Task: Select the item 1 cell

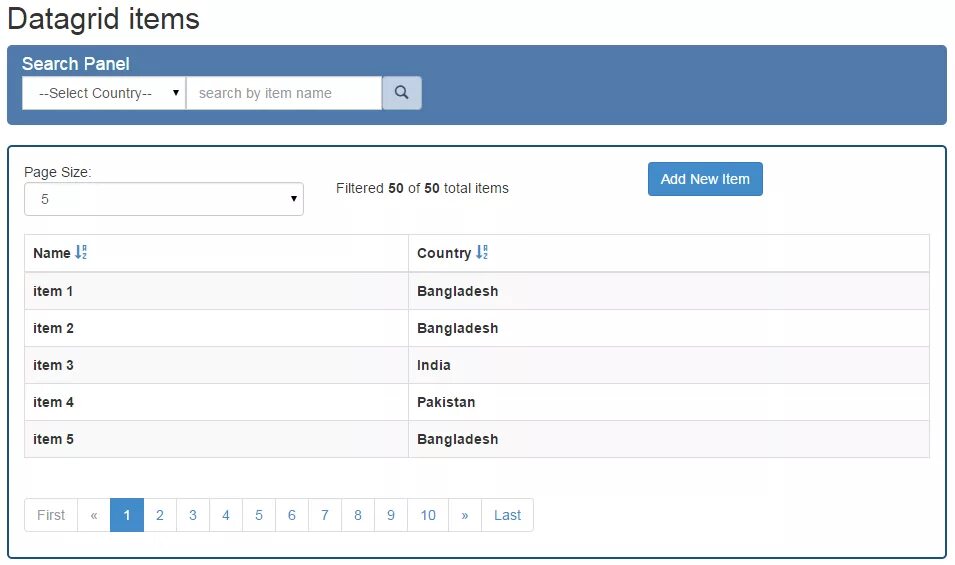Action: click(216, 291)
